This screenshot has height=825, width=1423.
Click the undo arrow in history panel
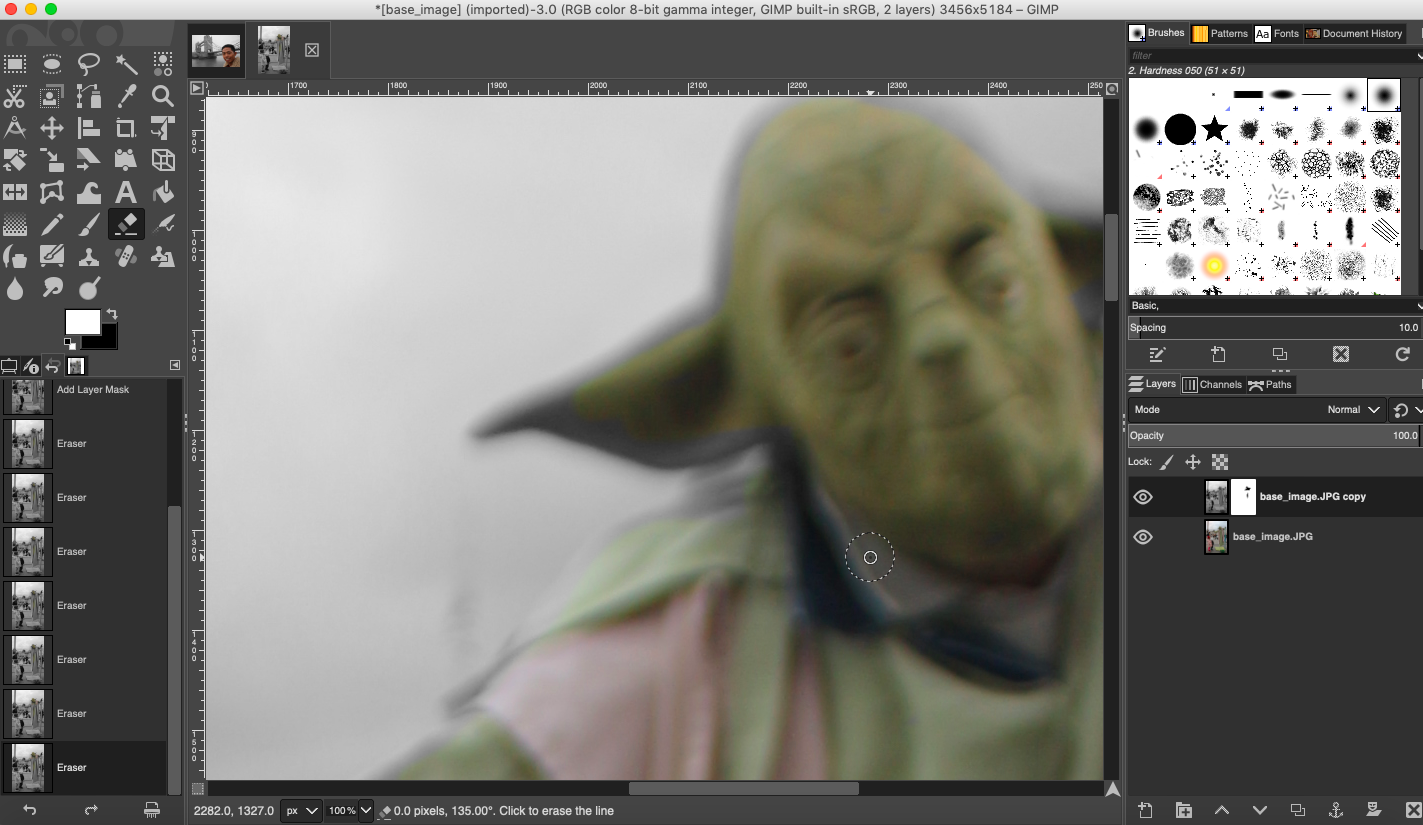coord(30,810)
